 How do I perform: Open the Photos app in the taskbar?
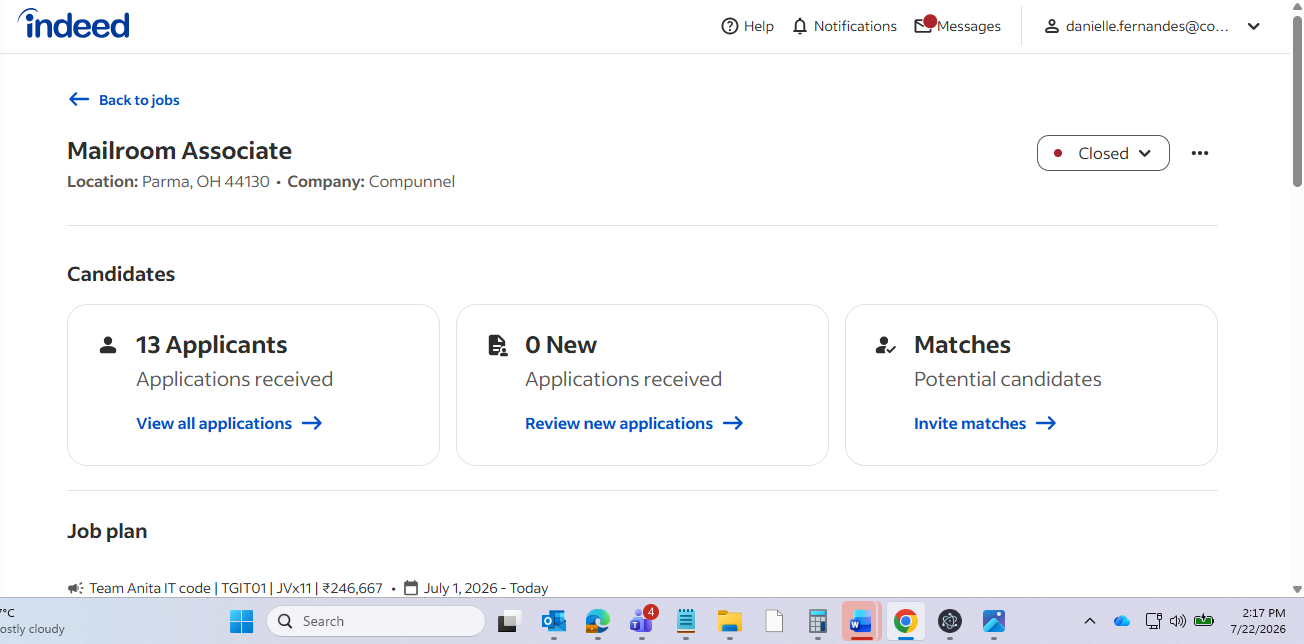pyautogui.click(x=994, y=621)
